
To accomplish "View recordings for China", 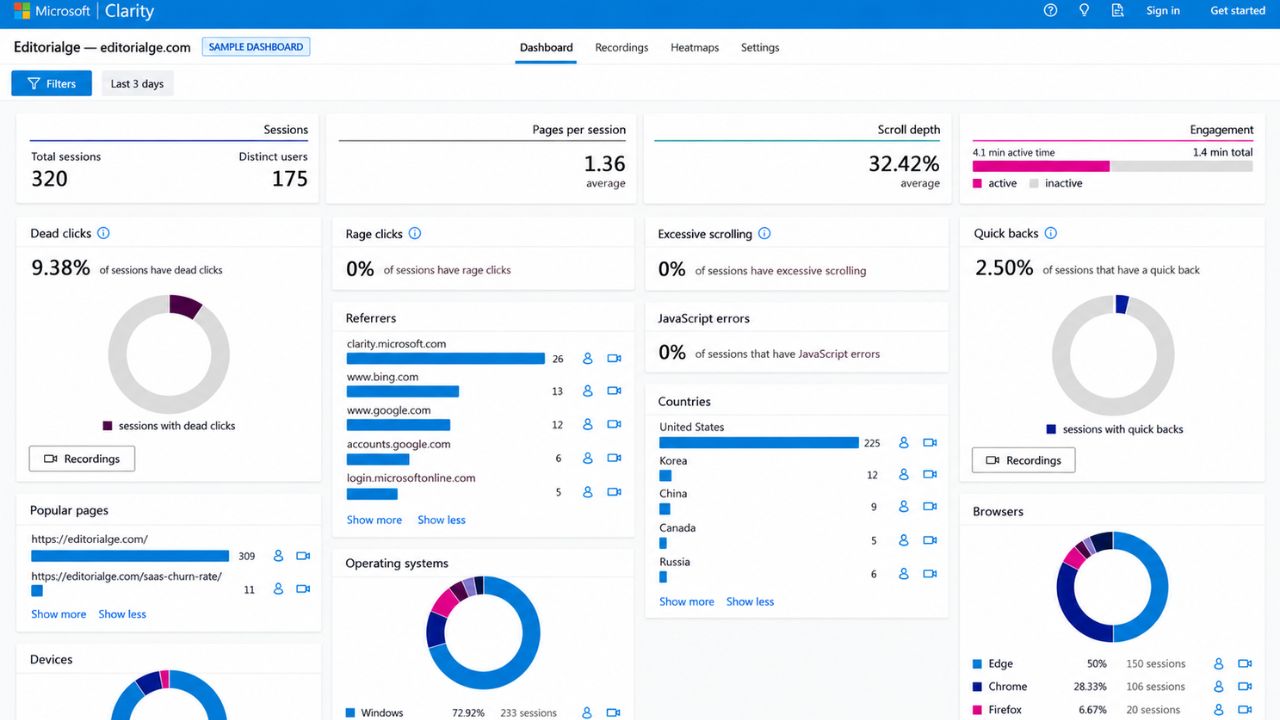I will tap(930, 507).
